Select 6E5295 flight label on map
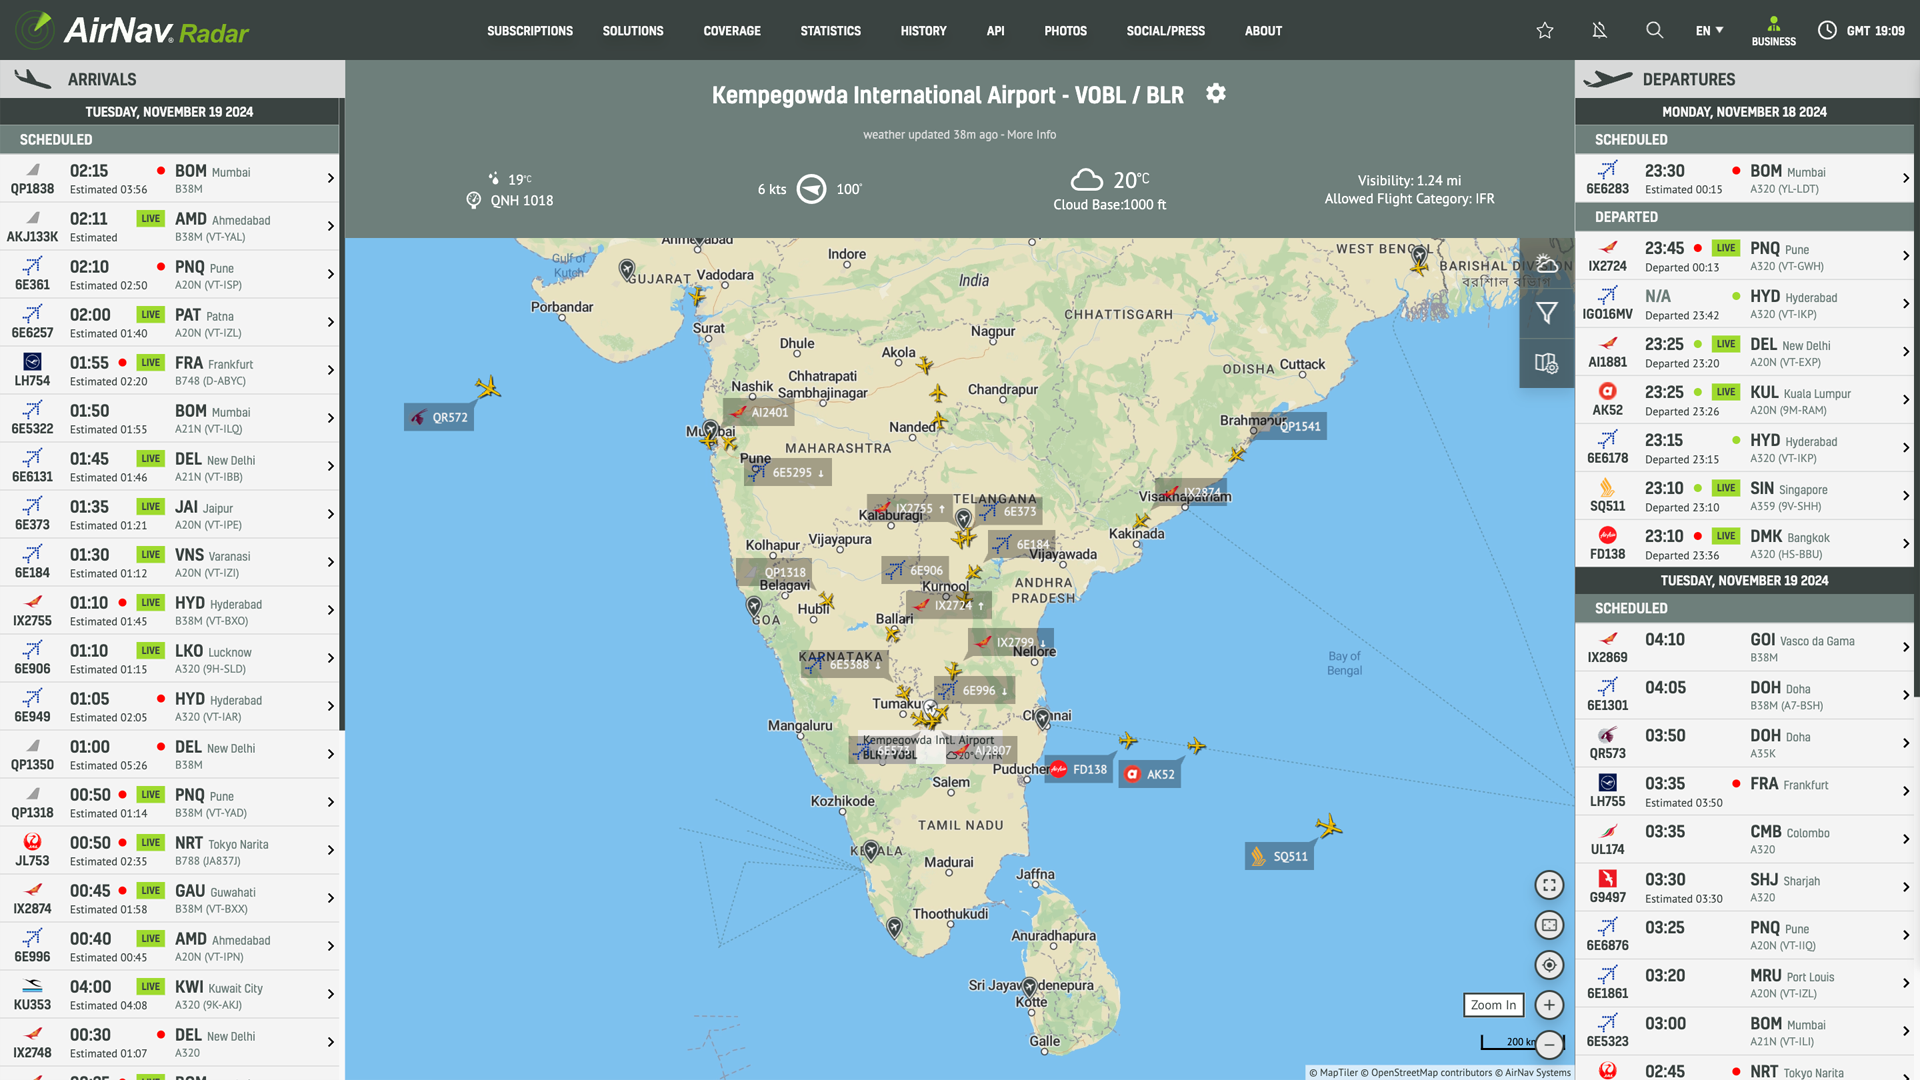 pos(788,472)
